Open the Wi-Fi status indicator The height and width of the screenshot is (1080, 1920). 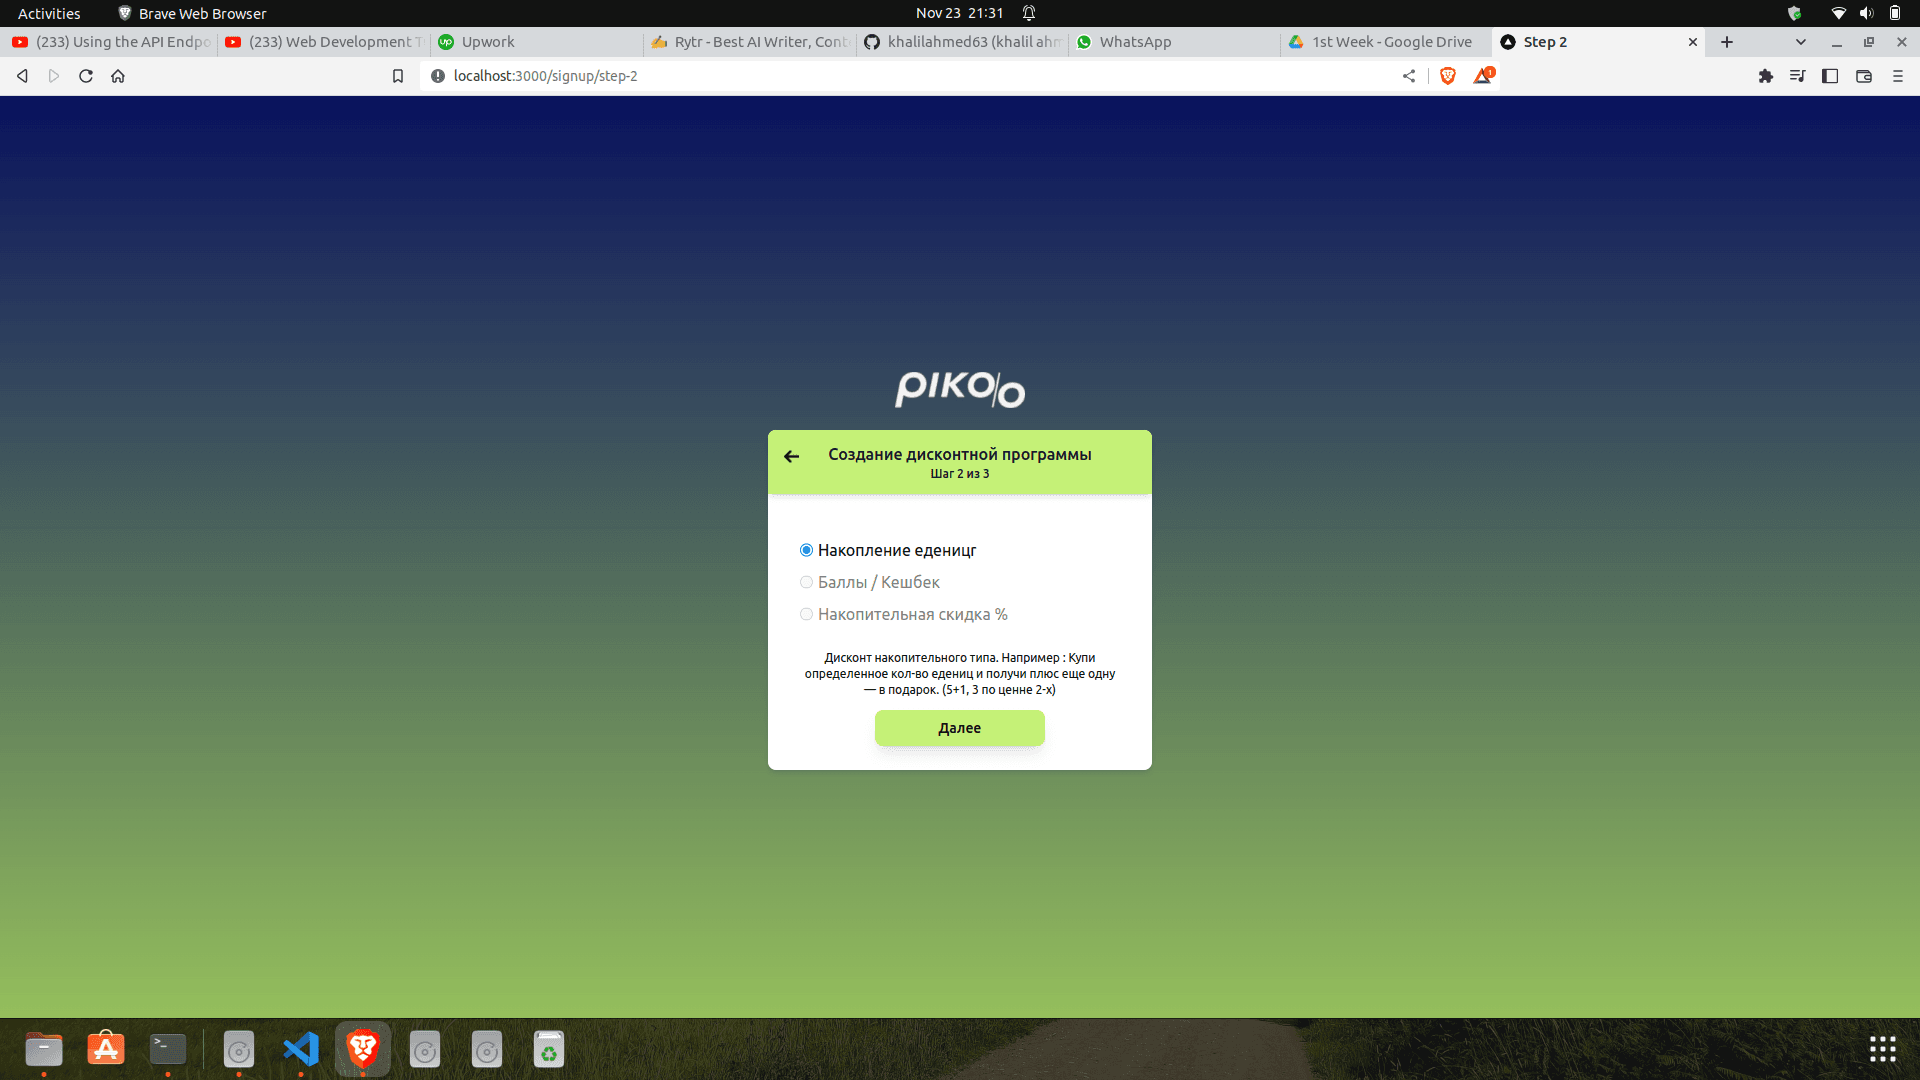(1838, 13)
